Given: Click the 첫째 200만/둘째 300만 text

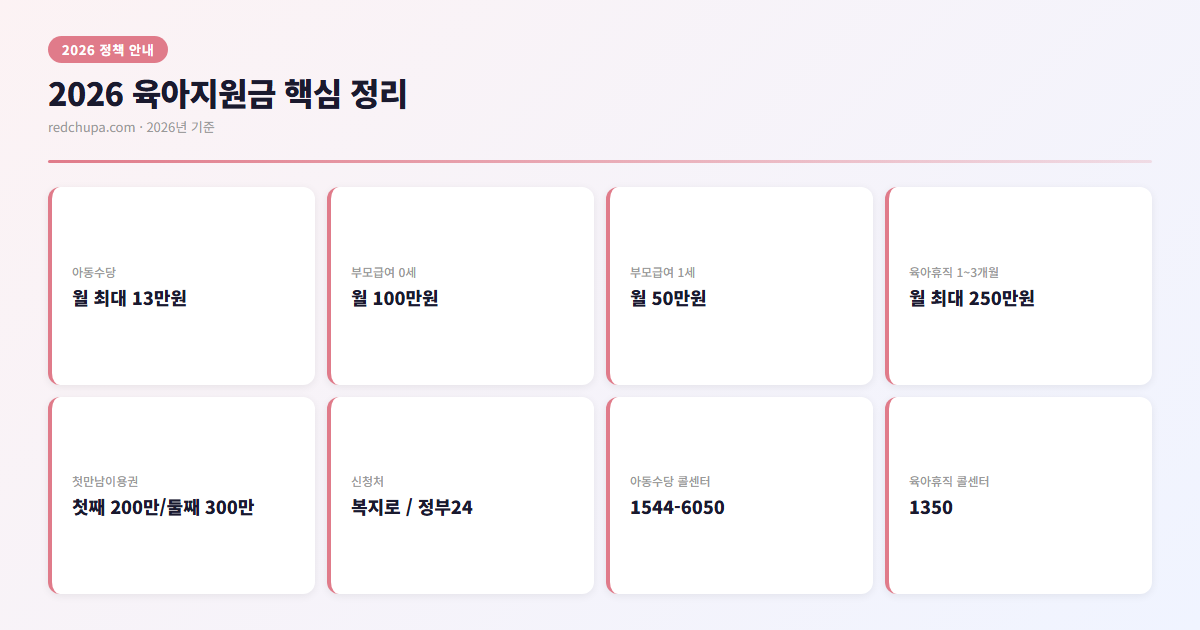Looking at the screenshot, I should 163,507.
